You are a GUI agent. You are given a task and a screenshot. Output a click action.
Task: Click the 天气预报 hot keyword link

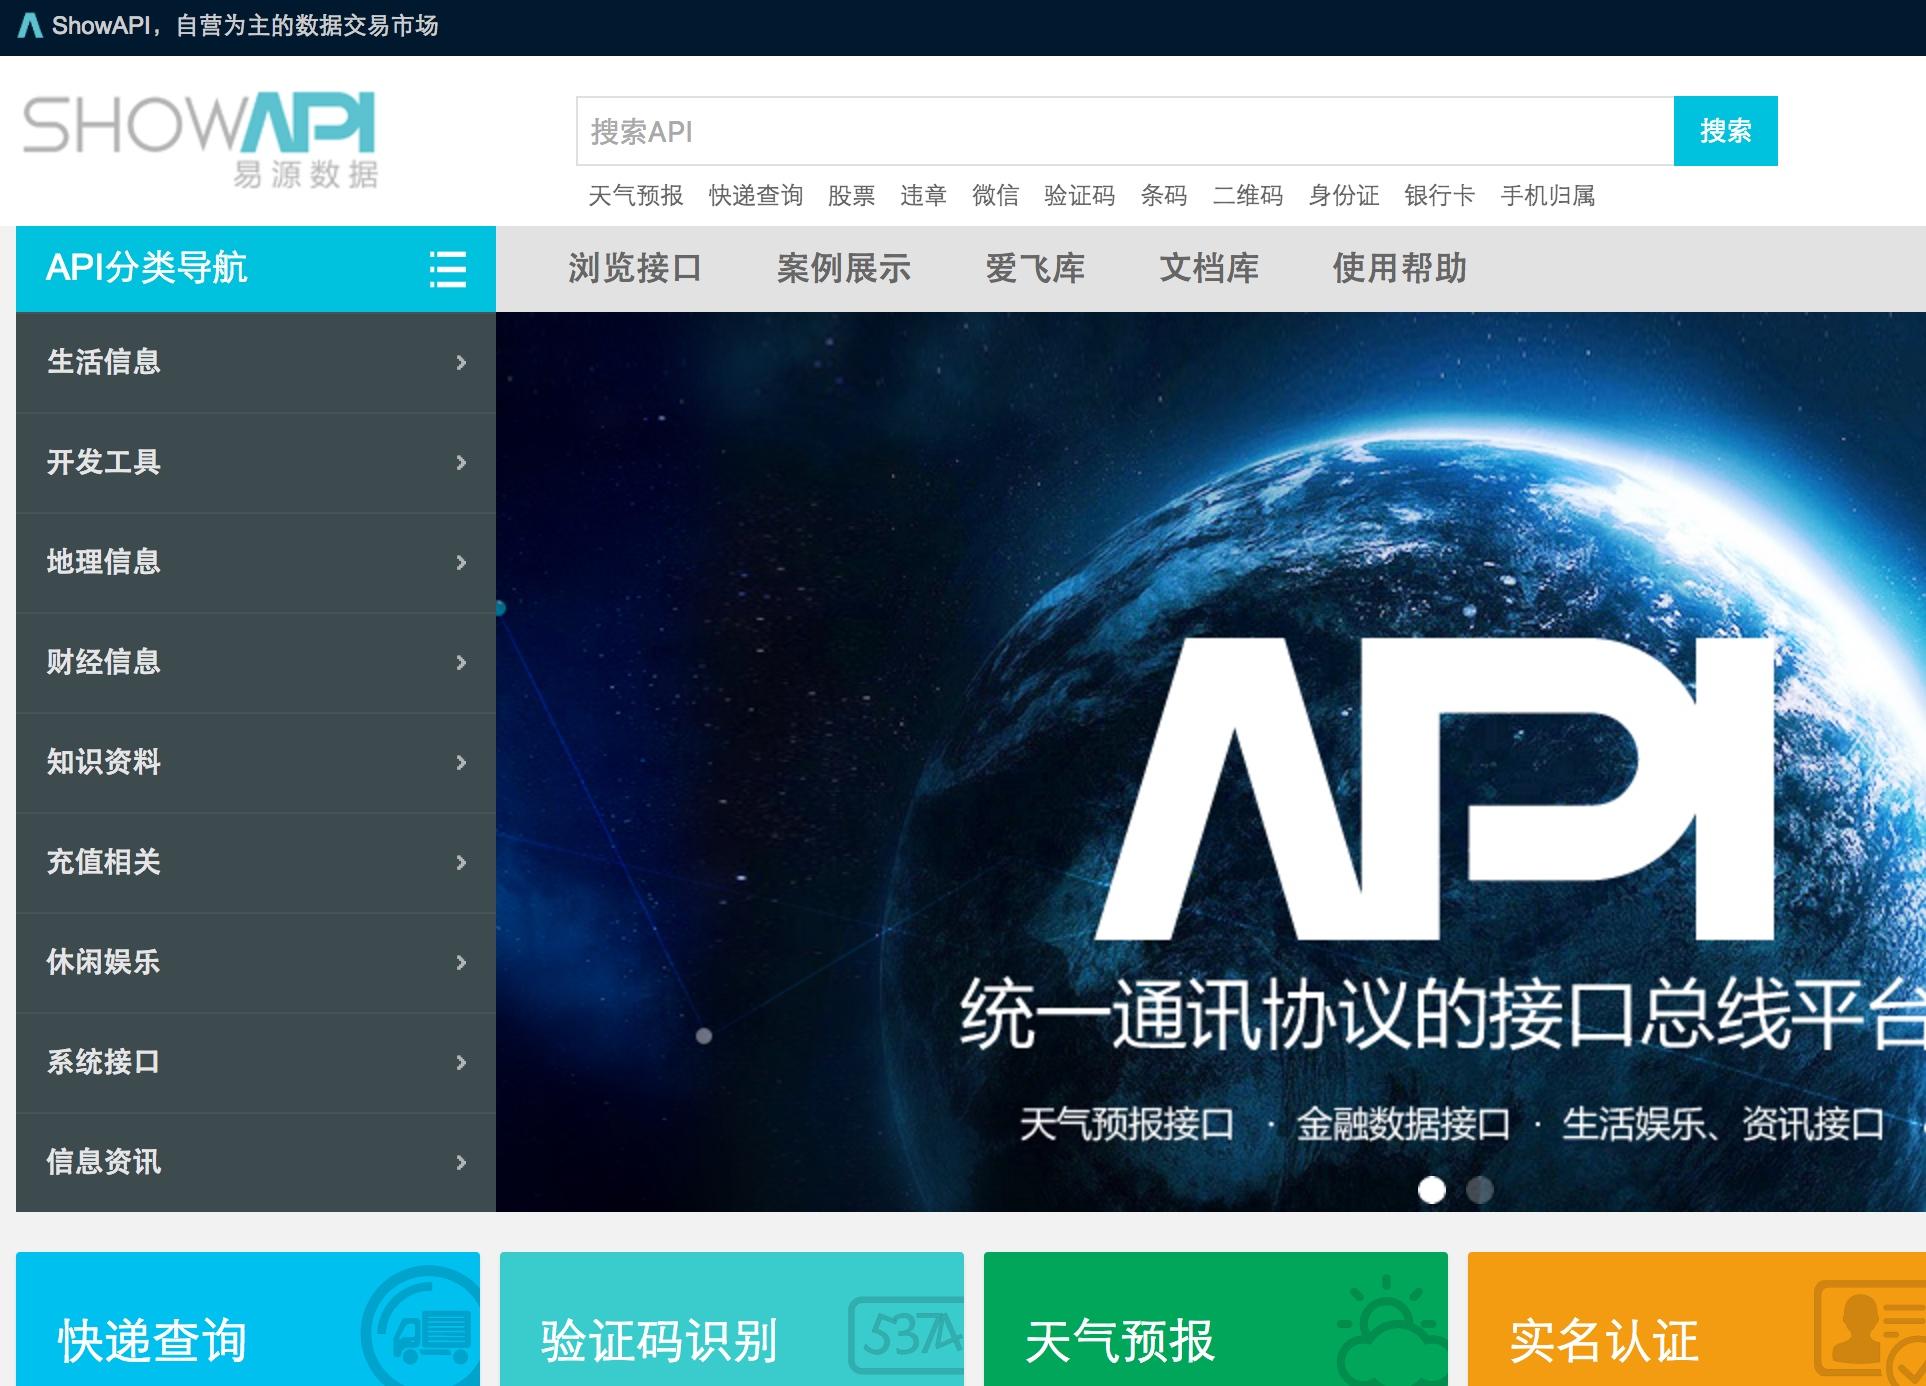pos(636,195)
